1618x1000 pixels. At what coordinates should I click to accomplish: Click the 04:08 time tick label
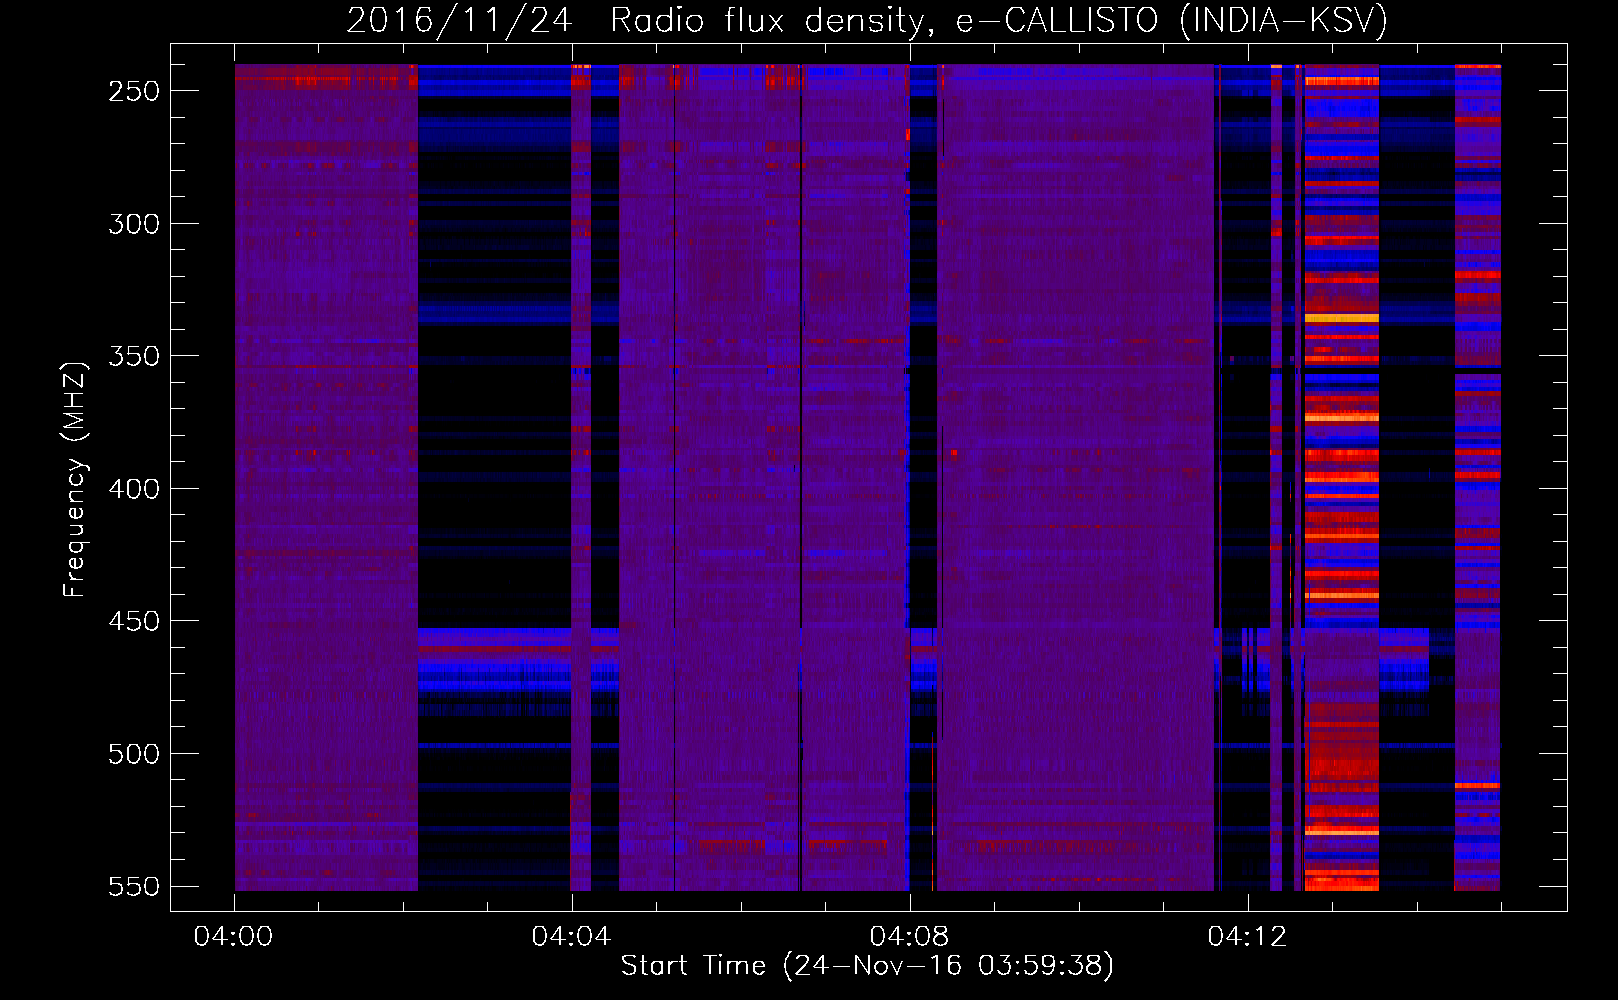tap(909, 937)
